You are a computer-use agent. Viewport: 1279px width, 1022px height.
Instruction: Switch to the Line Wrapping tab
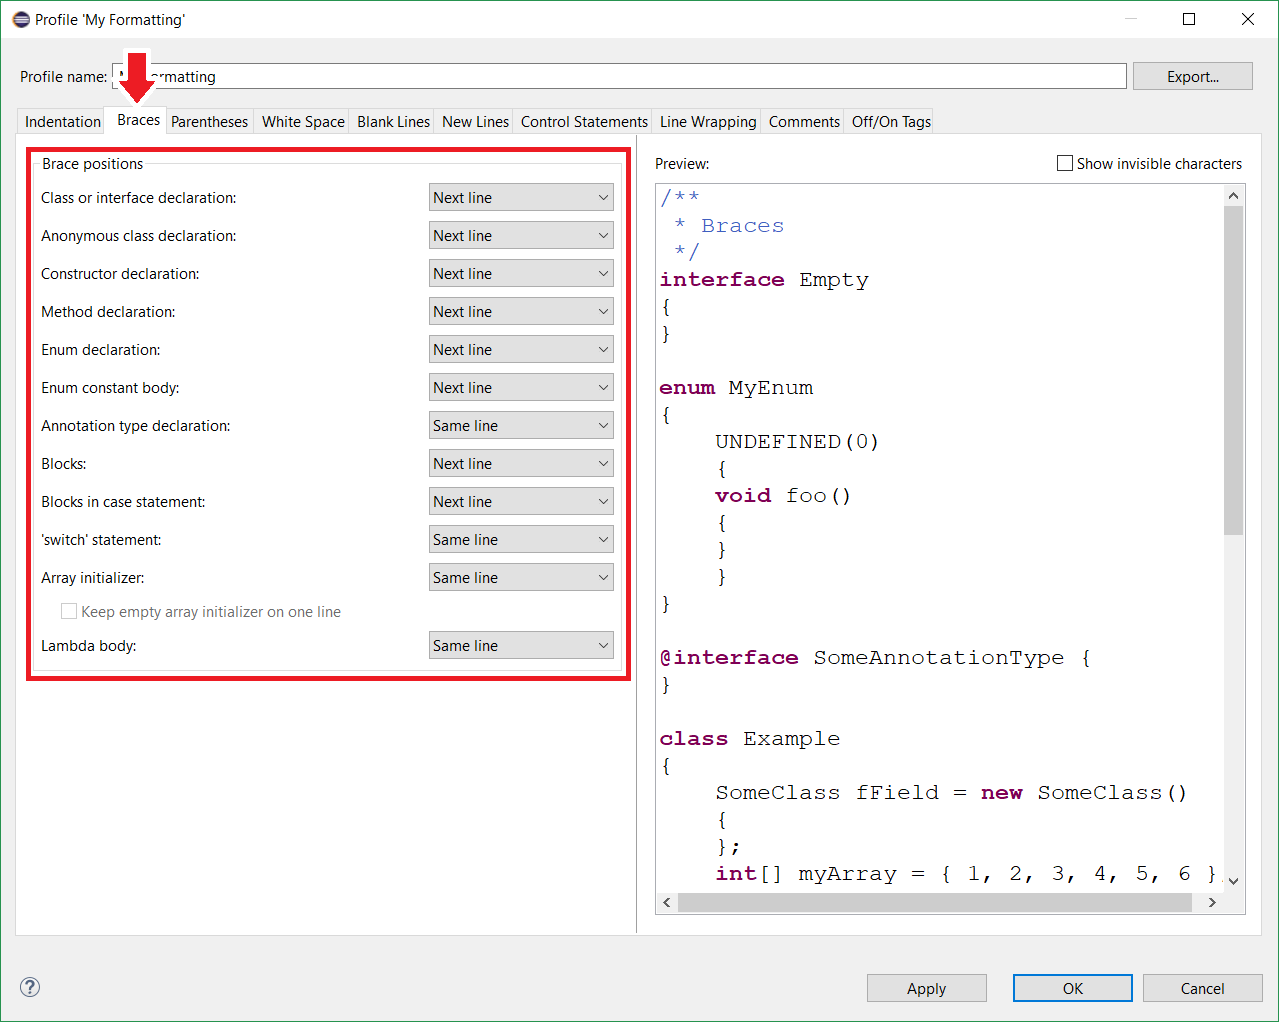[x=707, y=121]
